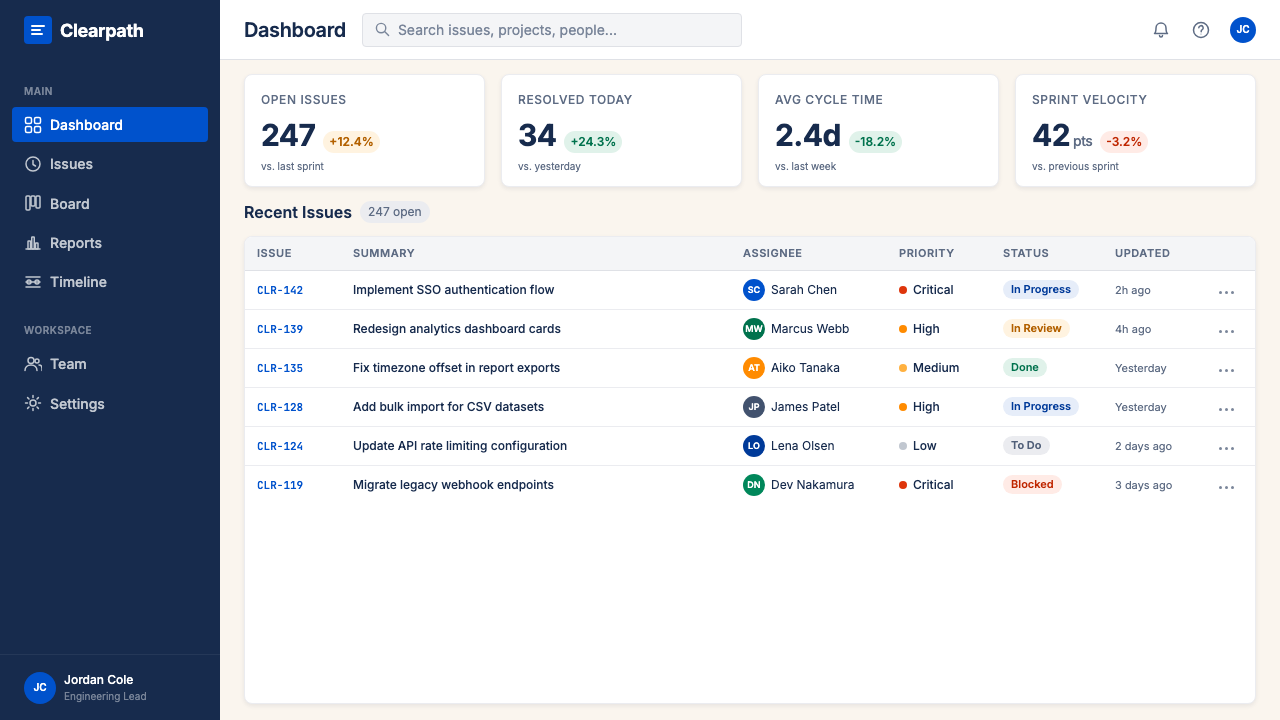Click the Blocked status badge
1280x720 pixels.
[x=1032, y=485]
